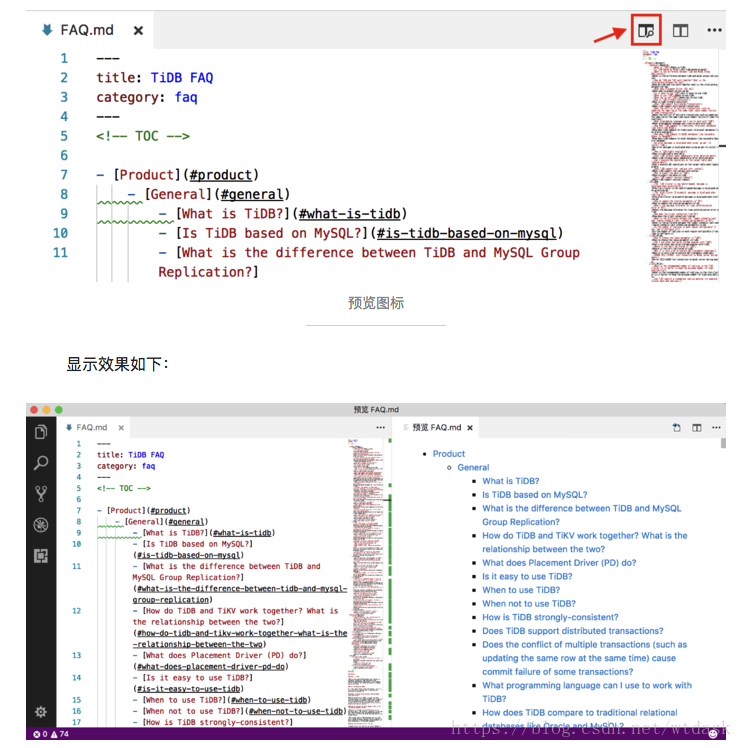Image resolution: width=742 pixels, height=748 pixels.
Task: Click #product anchor in top editor line 7
Action: [220, 175]
